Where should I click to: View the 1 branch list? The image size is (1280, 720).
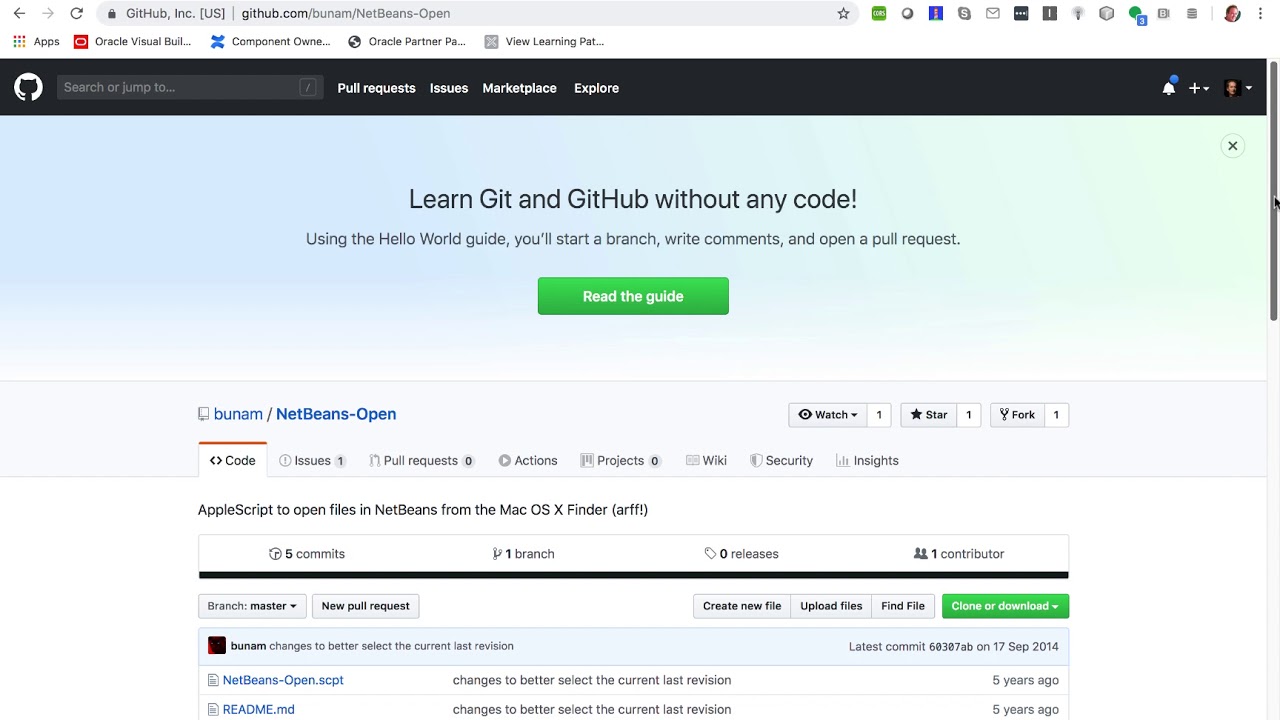pyautogui.click(x=523, y=554)
